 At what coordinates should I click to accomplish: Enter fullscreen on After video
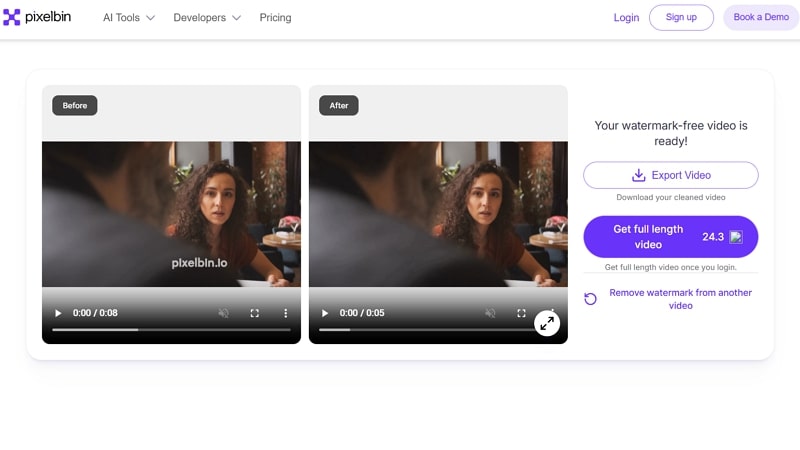coord(521,313)
